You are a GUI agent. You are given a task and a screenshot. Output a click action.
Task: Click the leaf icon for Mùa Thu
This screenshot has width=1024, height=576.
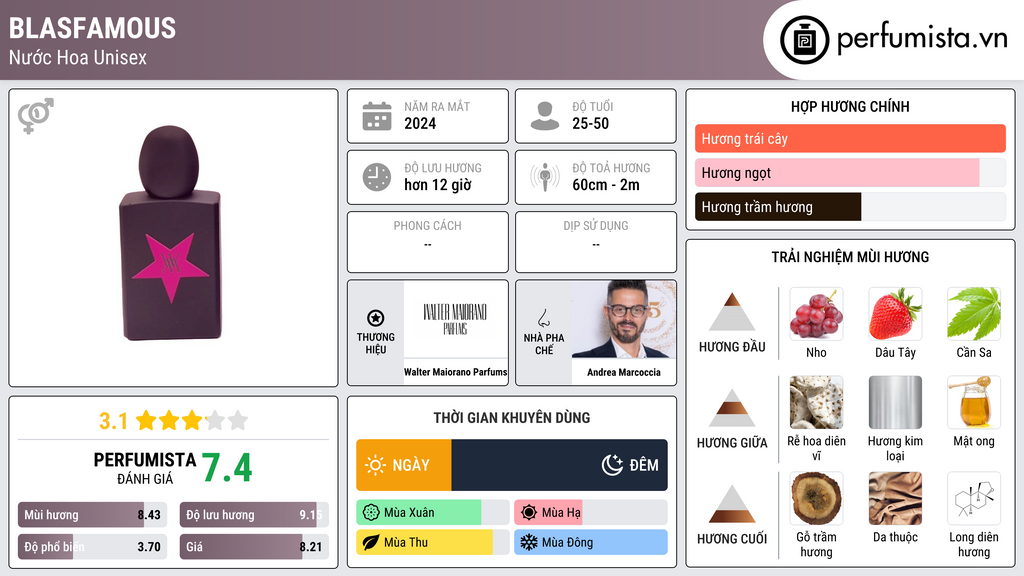coord(371,542)
